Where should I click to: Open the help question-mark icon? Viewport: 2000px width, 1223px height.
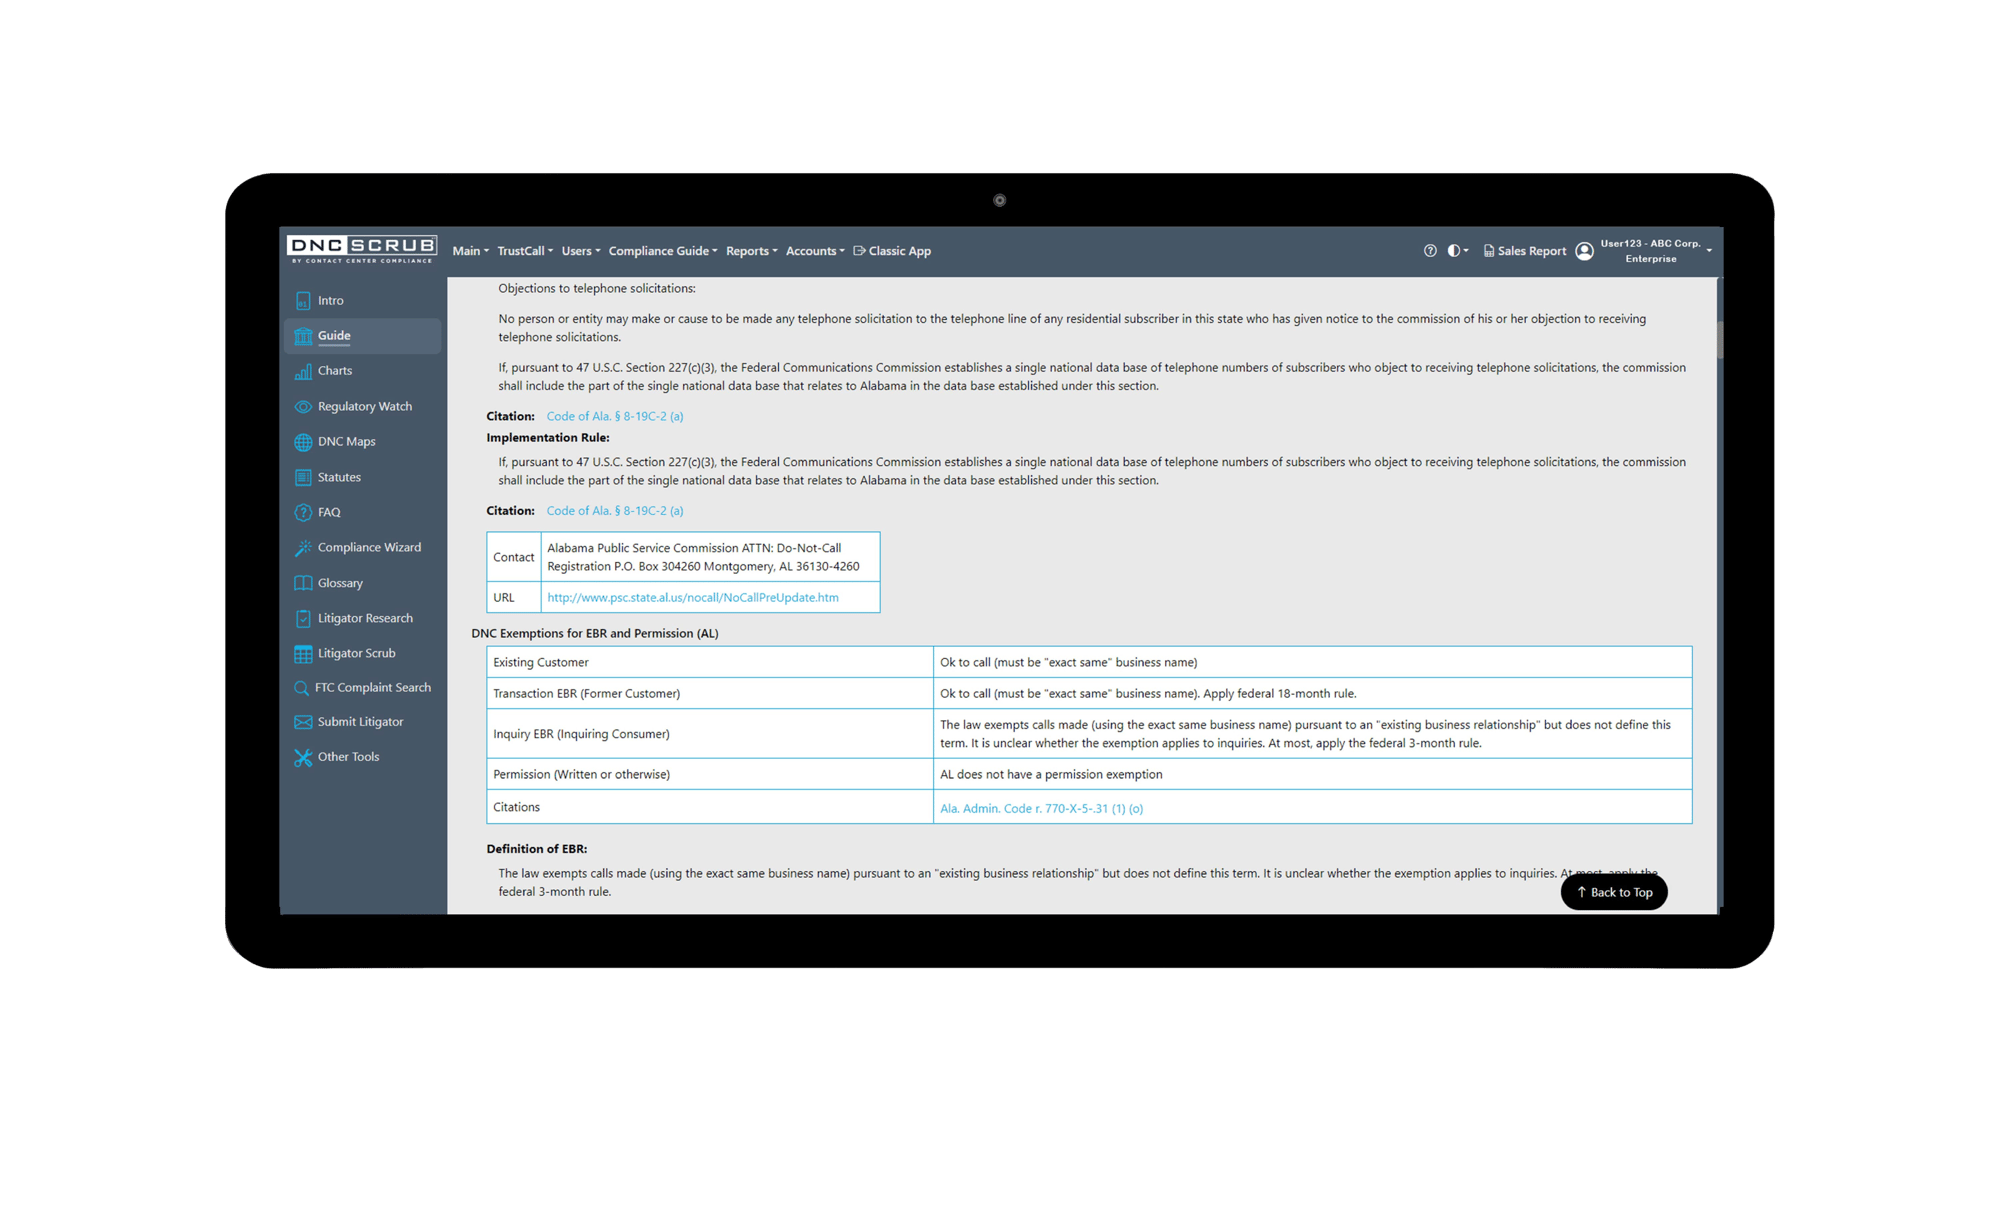coord(1429,250)
